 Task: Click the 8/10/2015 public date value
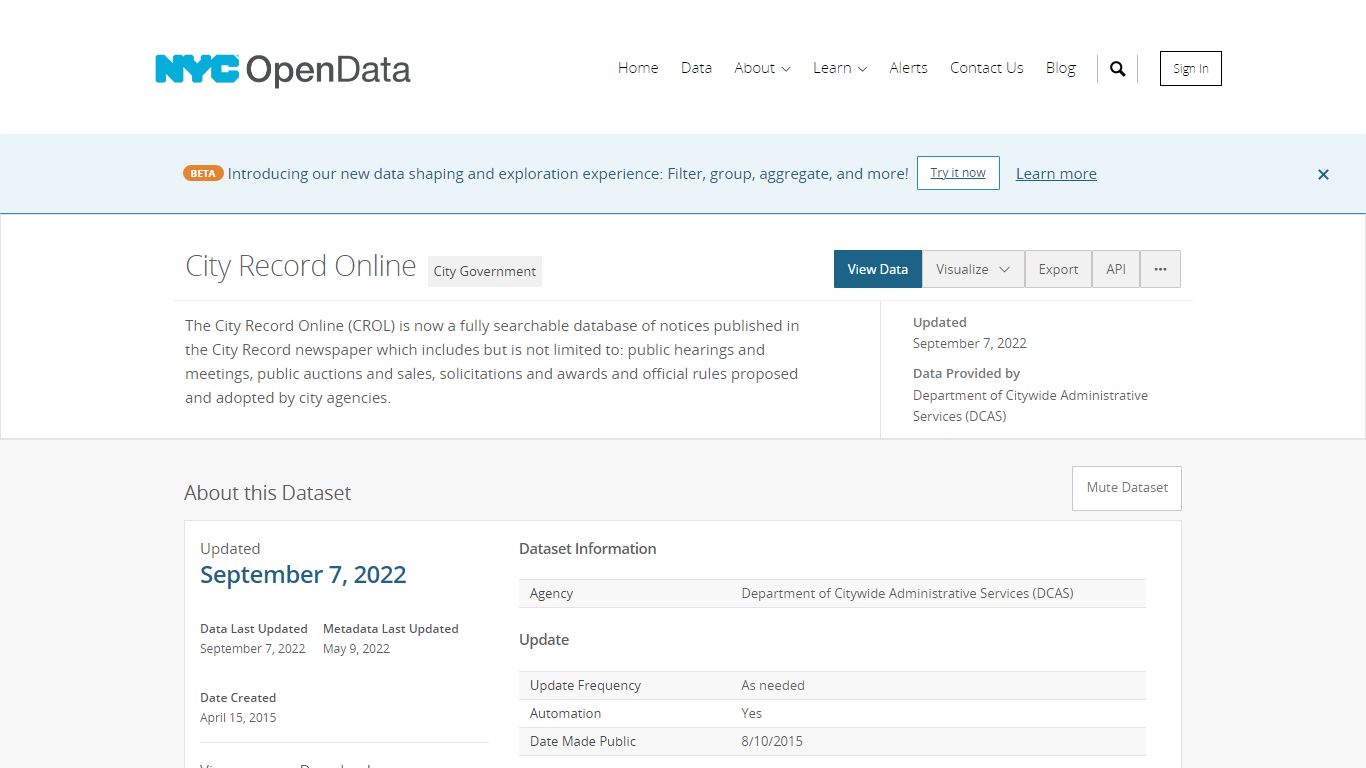[x=772, y=741]
